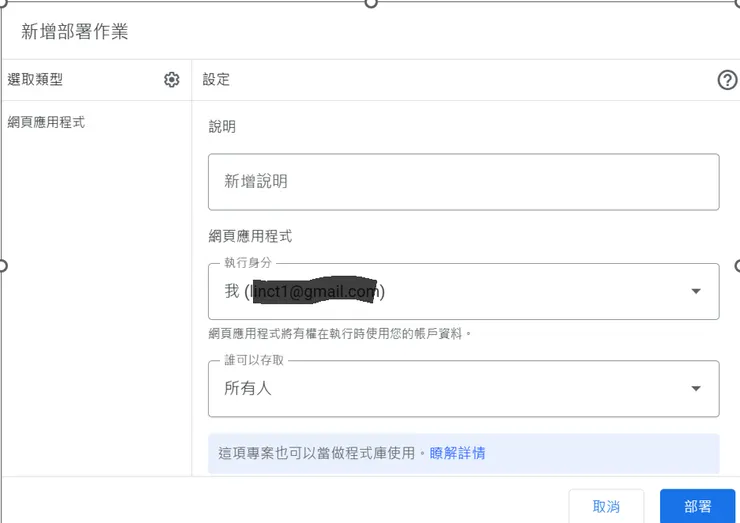The image size is (740, 523).
Task: Open the help question mark icon
Action: coord(727,80)
